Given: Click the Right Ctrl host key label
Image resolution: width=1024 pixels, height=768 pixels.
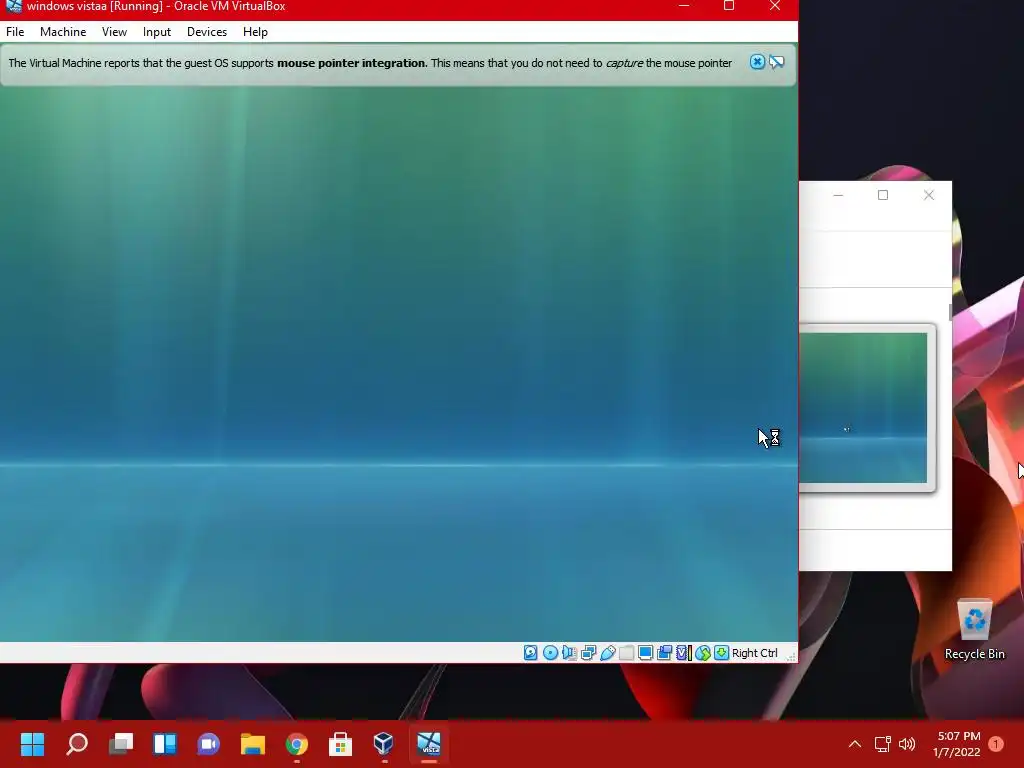Looking at the screenshot, I should 754,653.
